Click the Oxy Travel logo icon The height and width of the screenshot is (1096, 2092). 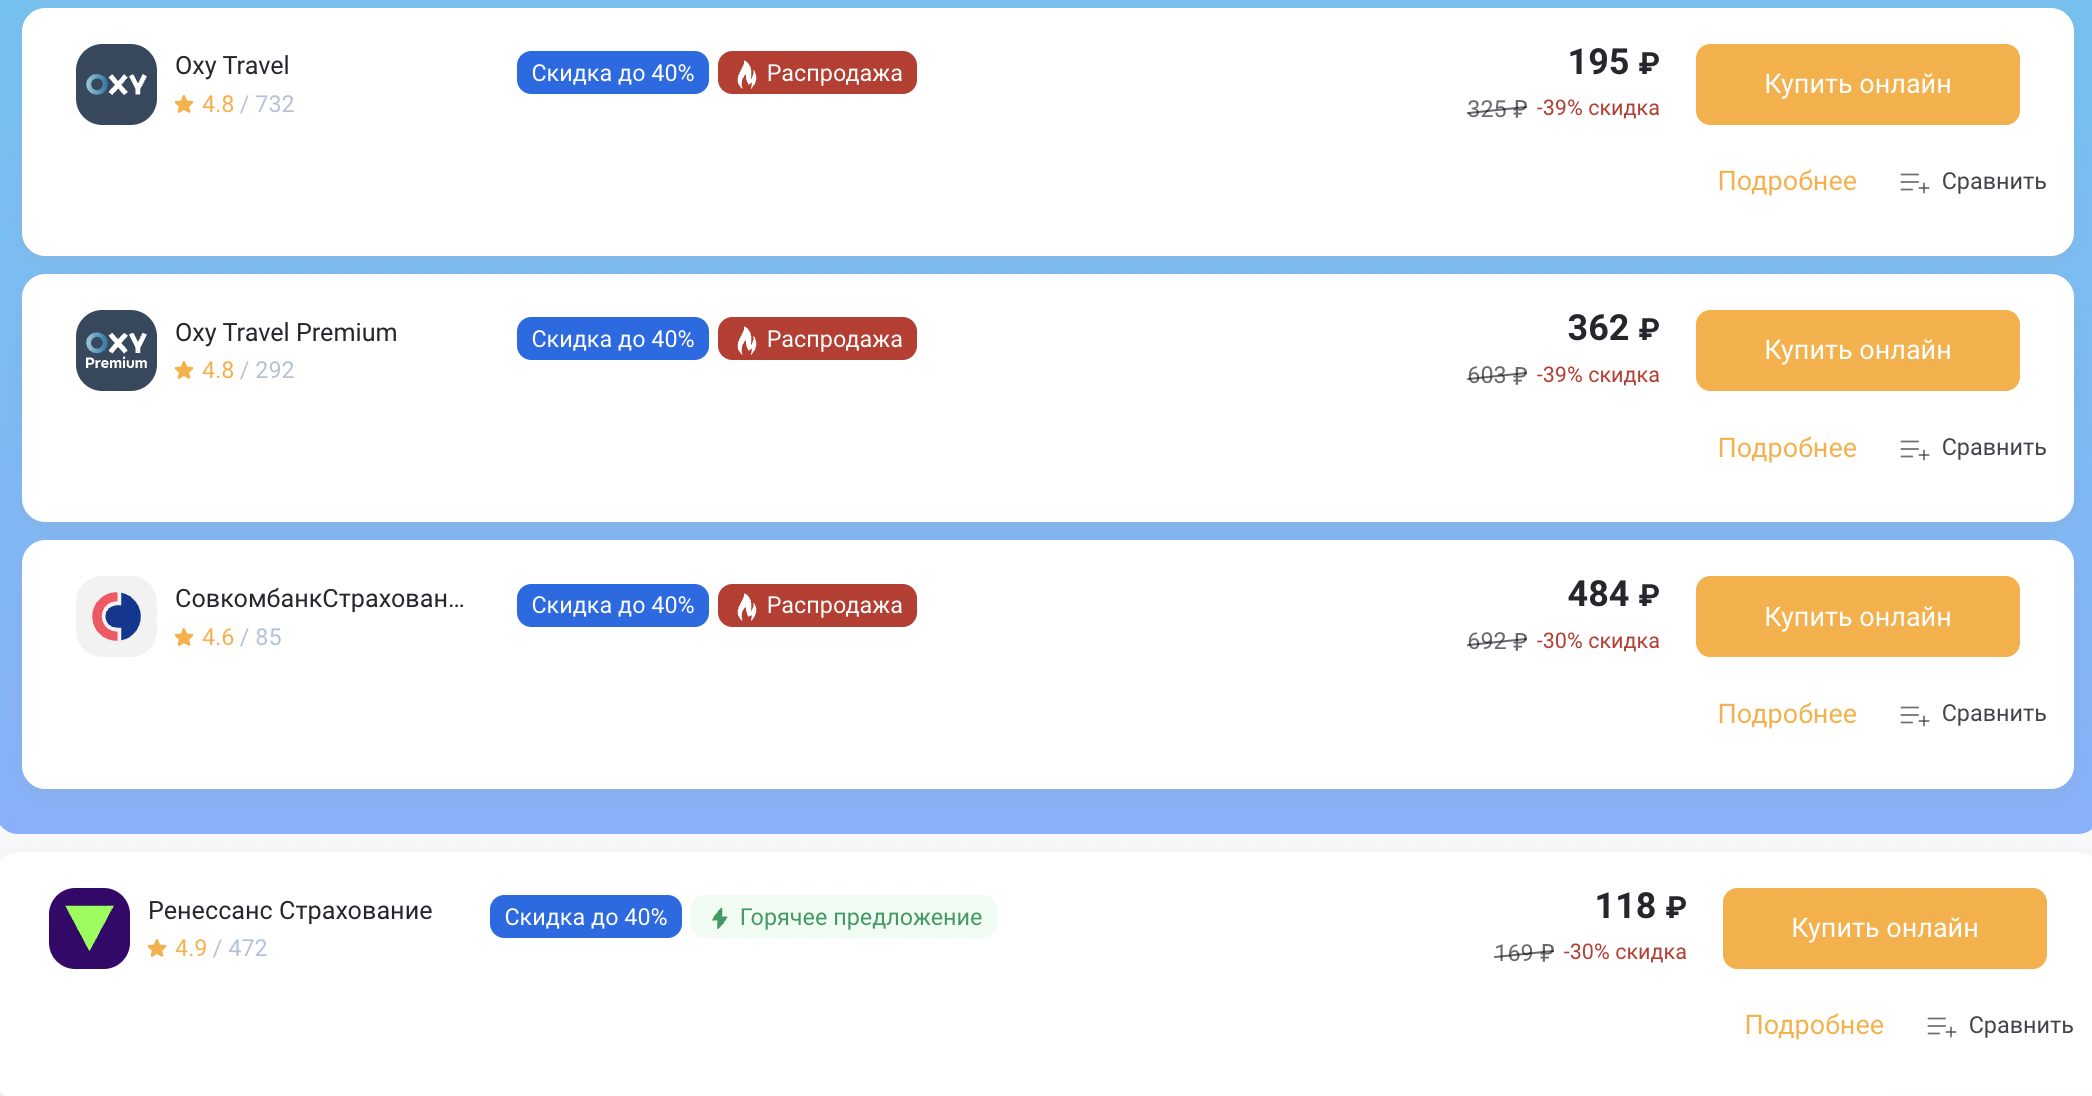(116, 84)
